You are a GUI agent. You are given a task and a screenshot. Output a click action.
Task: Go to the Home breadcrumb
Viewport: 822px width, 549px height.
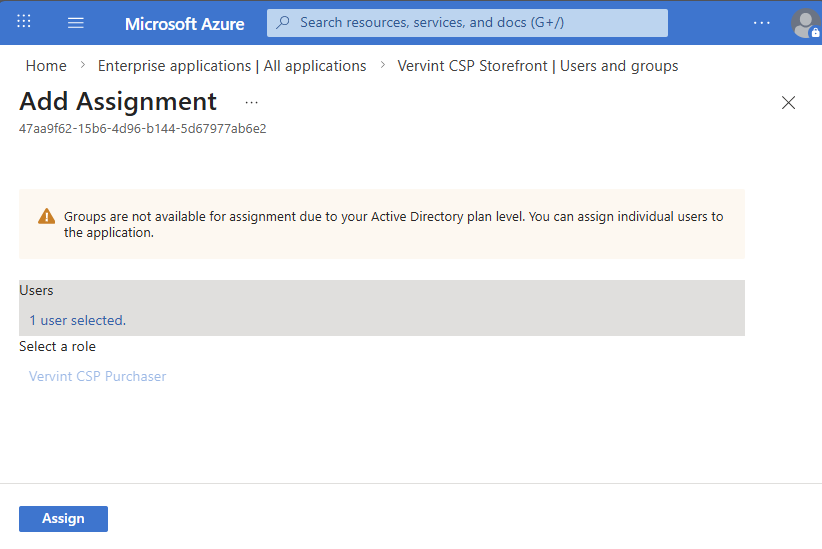46,66
